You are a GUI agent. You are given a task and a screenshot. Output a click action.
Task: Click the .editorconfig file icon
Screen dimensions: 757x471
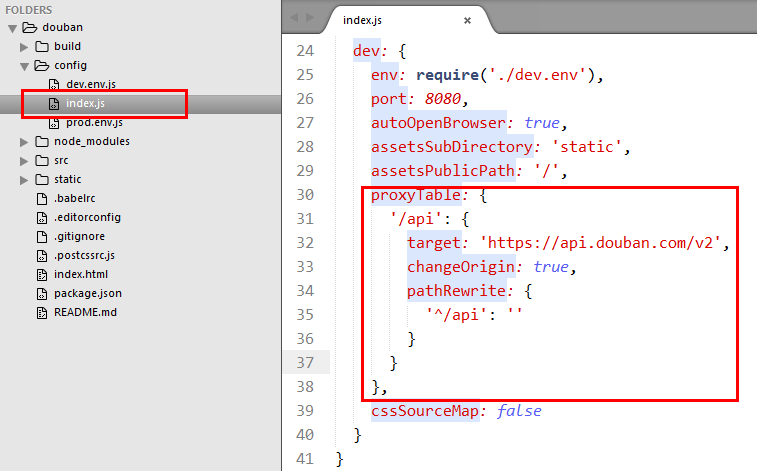pos(42,218)
